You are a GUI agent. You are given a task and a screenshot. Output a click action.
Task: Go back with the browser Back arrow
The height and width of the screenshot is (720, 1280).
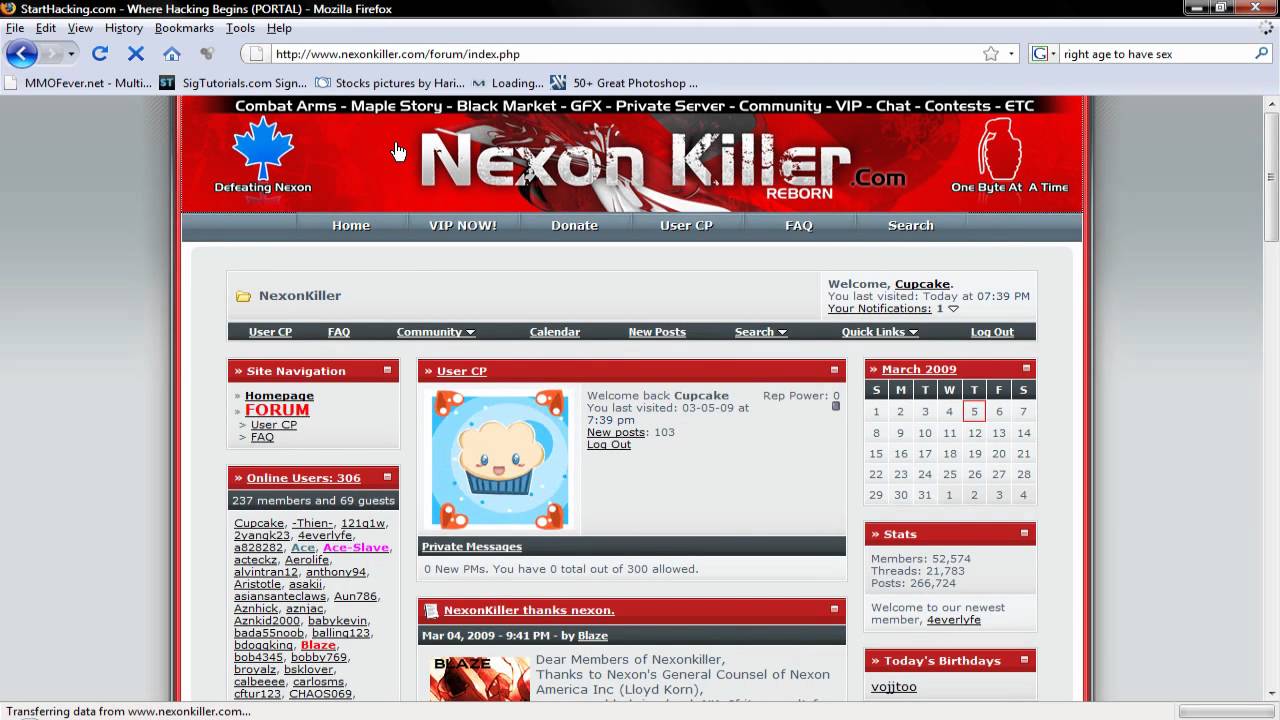point(21,54)
